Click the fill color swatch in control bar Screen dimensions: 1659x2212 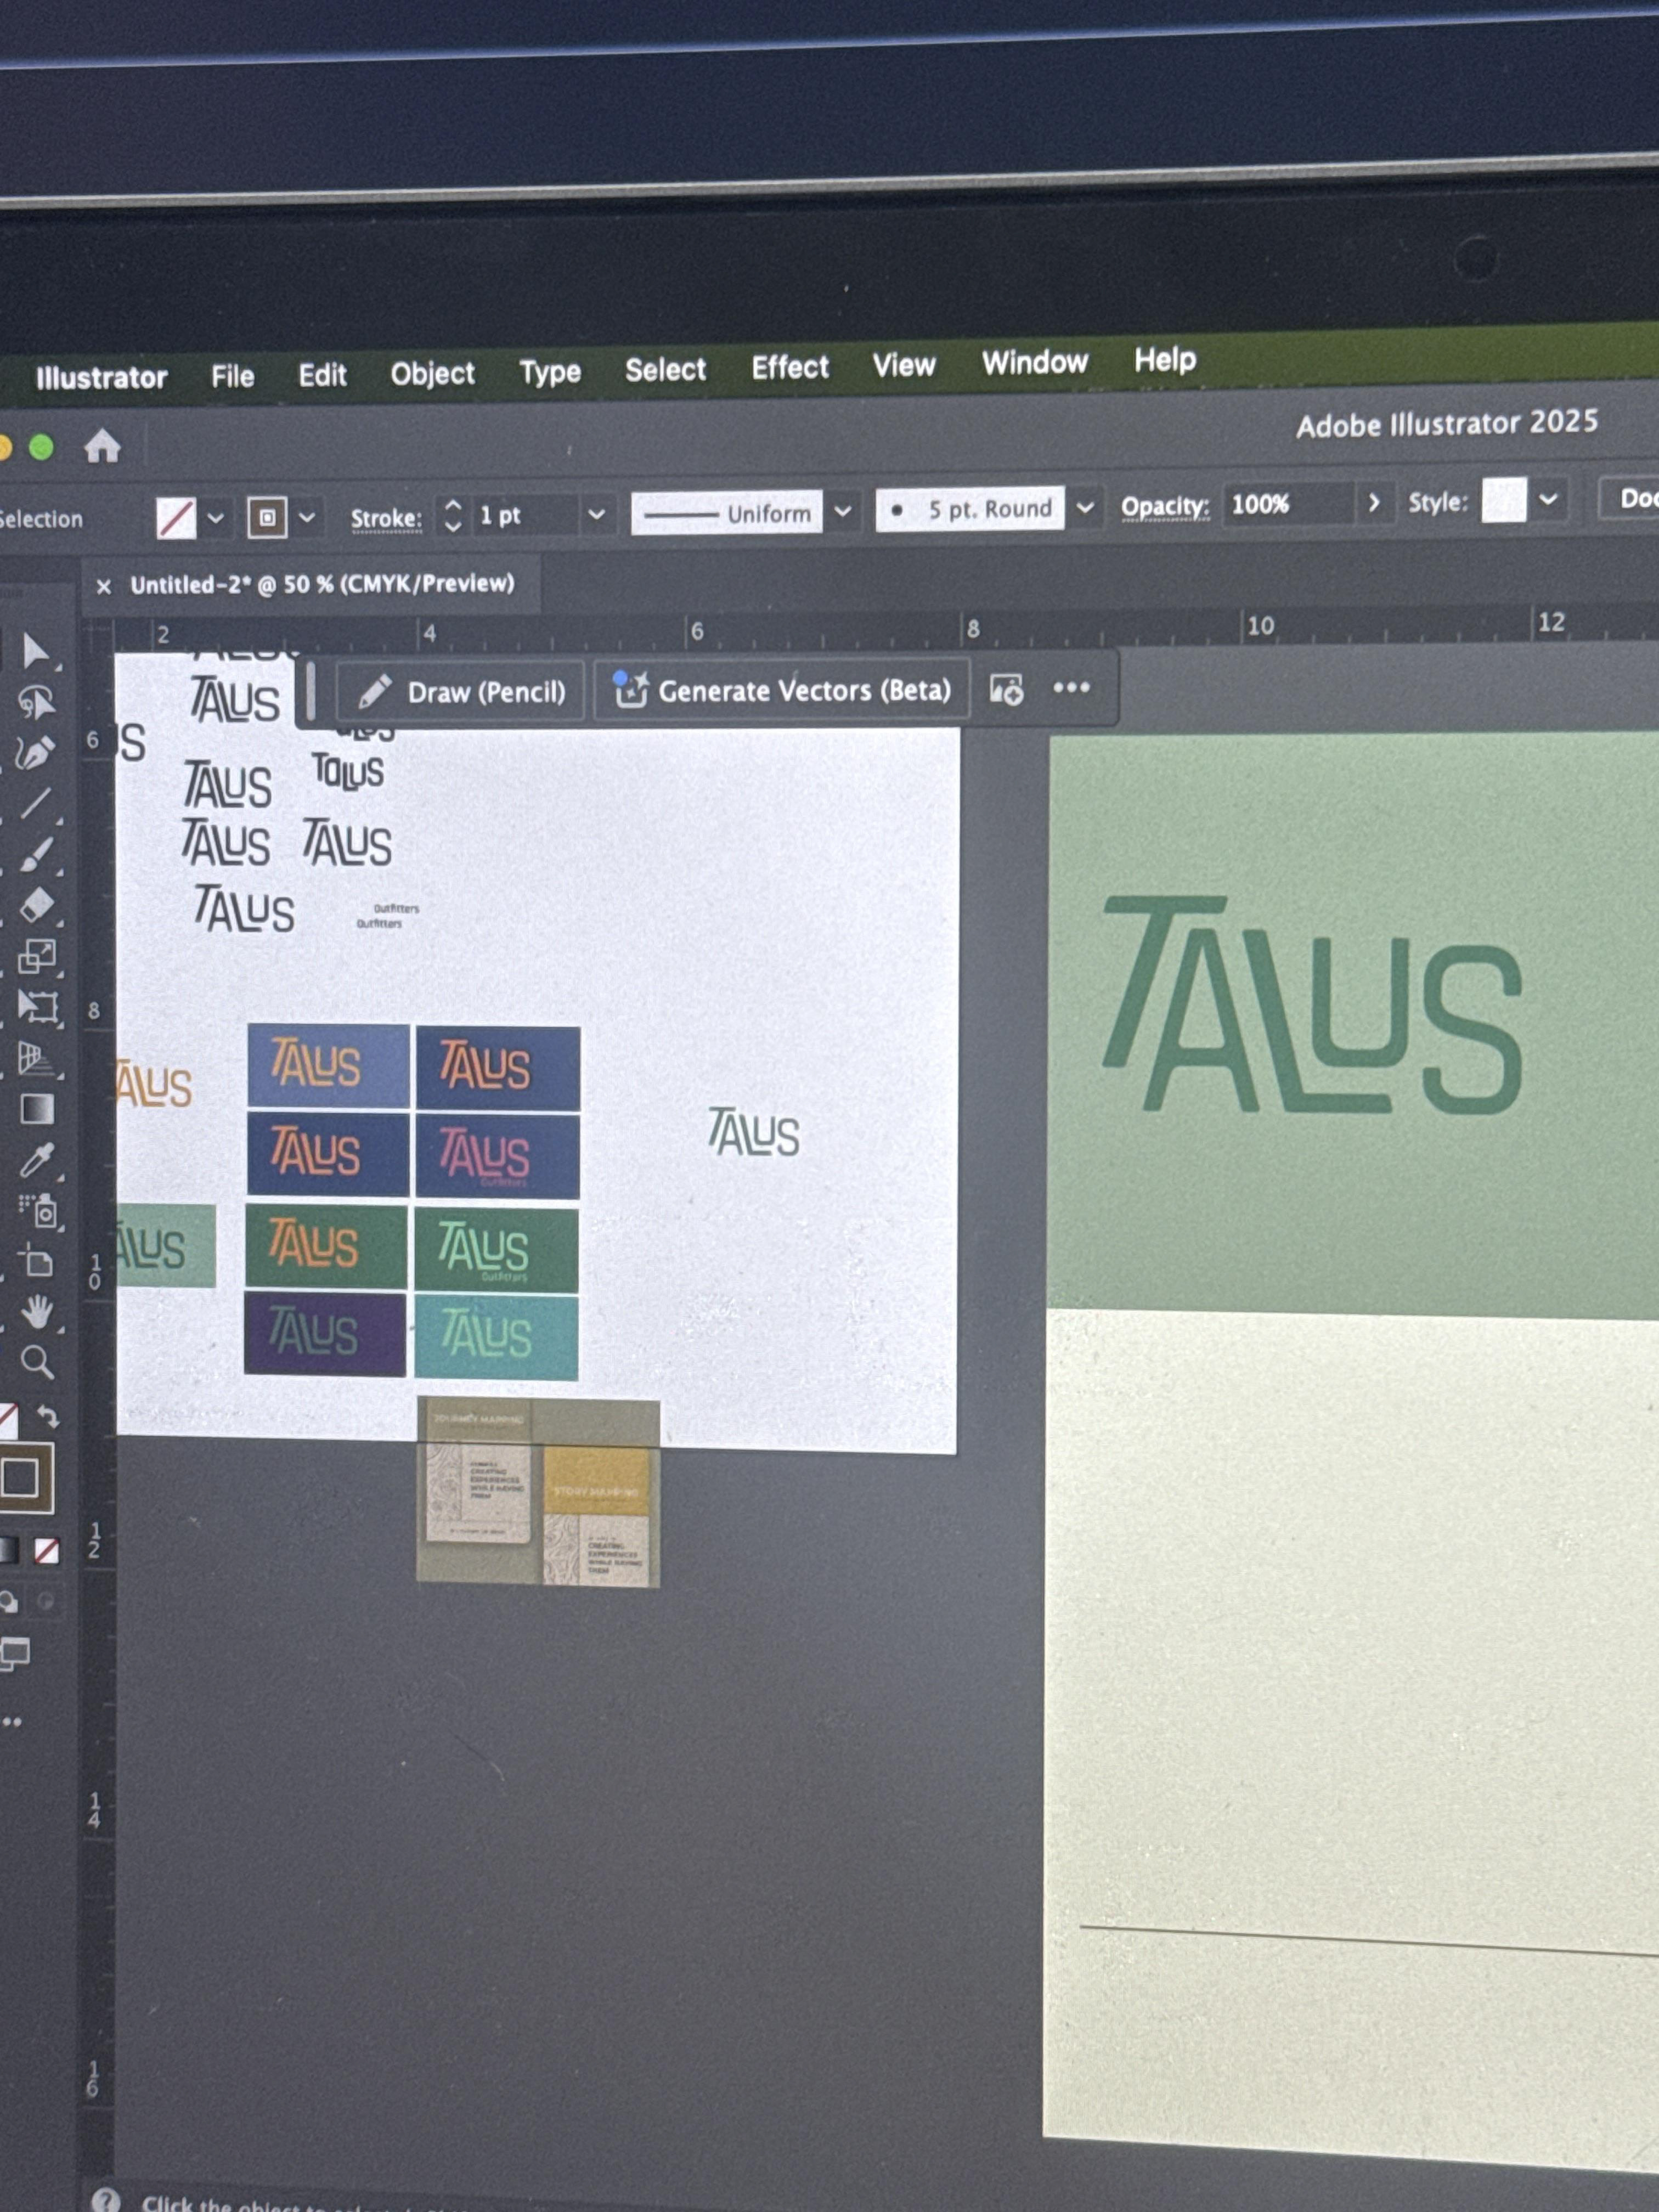click(x=176, y=519)
